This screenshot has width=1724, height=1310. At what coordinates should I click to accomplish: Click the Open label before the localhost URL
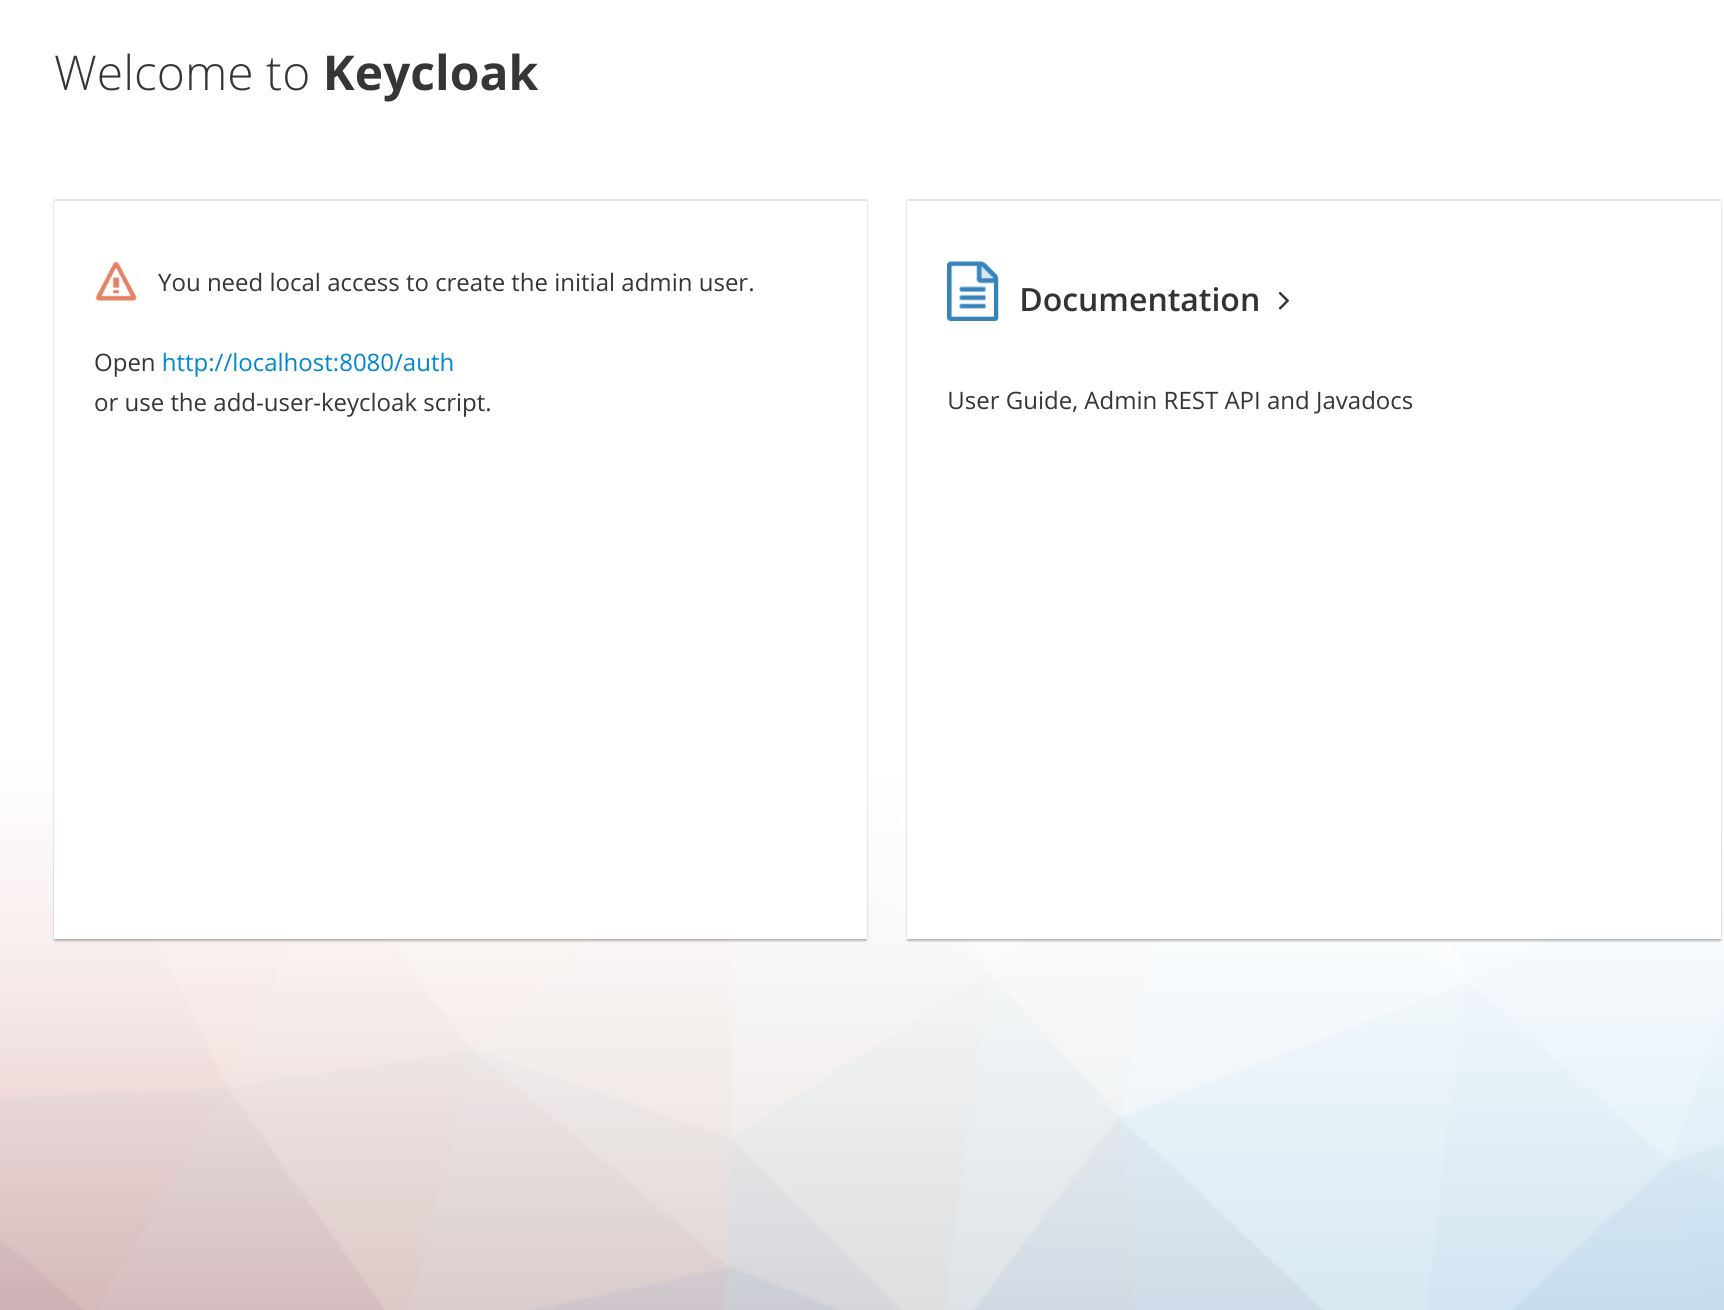pos(124,362)
